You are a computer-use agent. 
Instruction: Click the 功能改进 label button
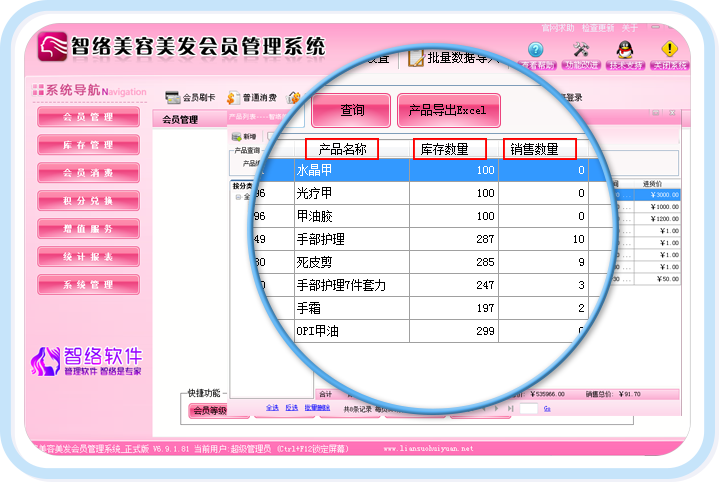pos(581,66)
